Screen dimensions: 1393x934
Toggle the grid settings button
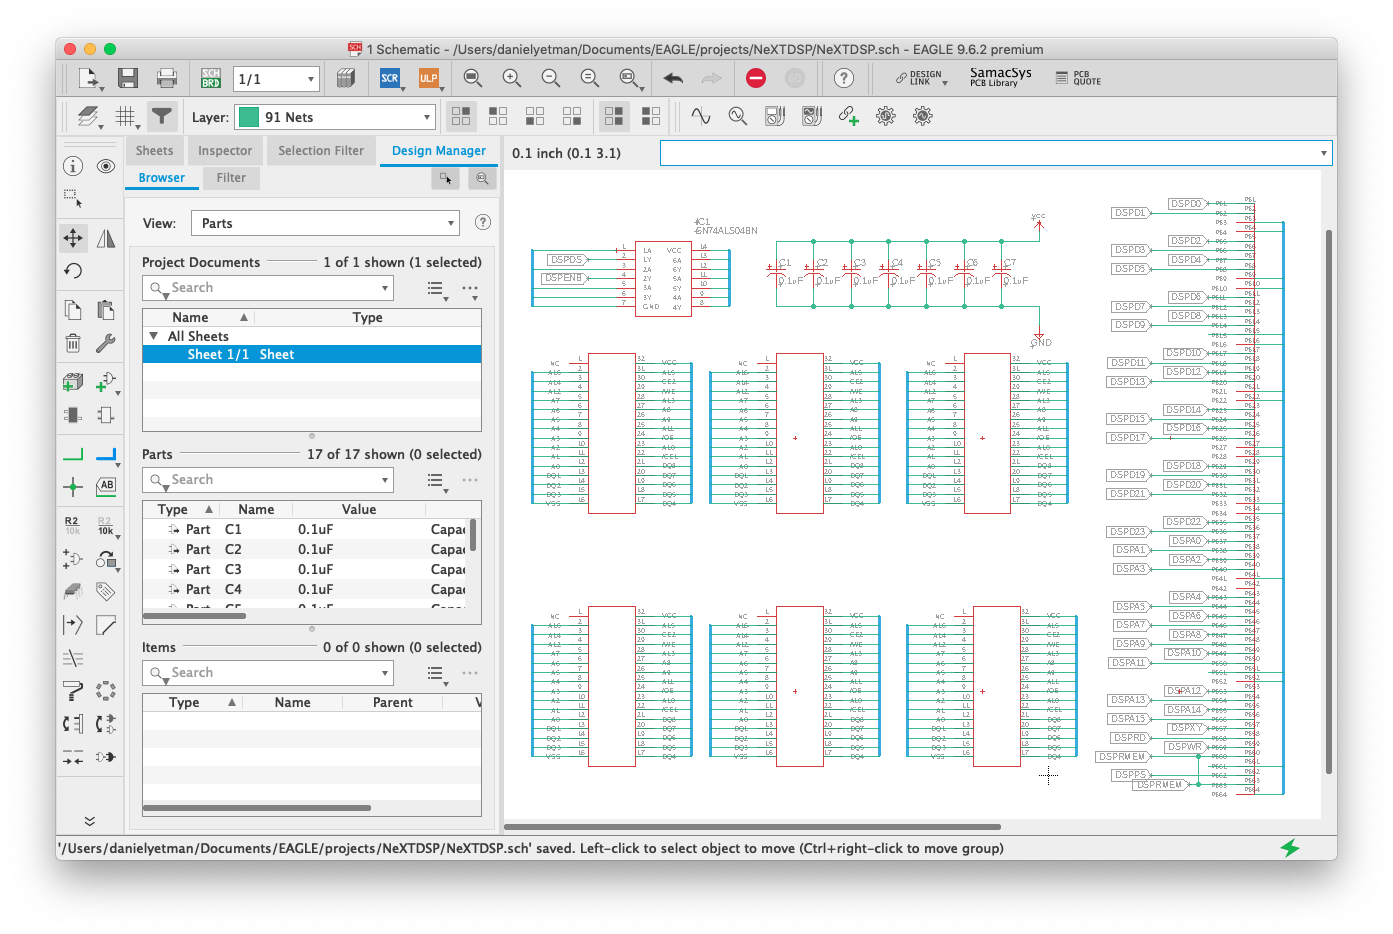pyautogui.click(x=126, y=117)
